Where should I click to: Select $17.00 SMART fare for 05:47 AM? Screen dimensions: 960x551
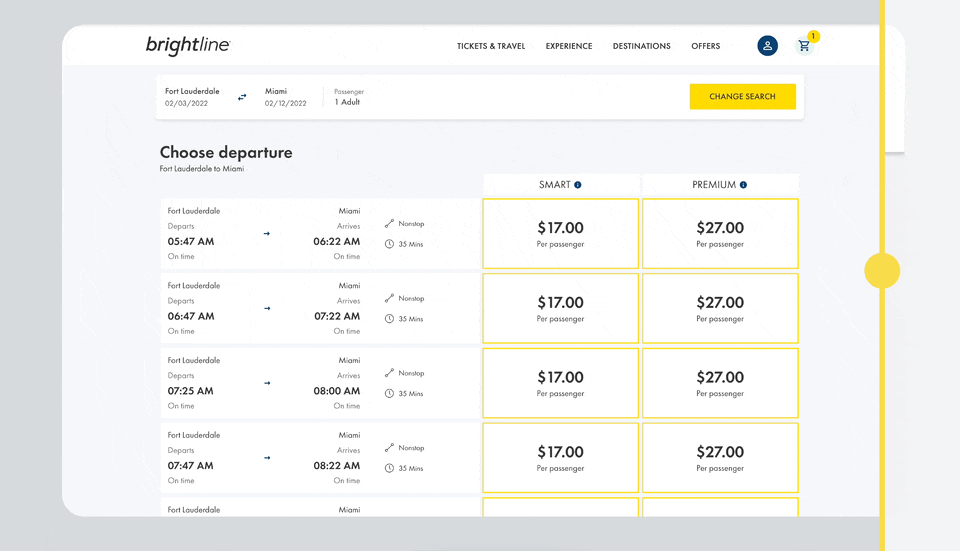coord(560,234)
